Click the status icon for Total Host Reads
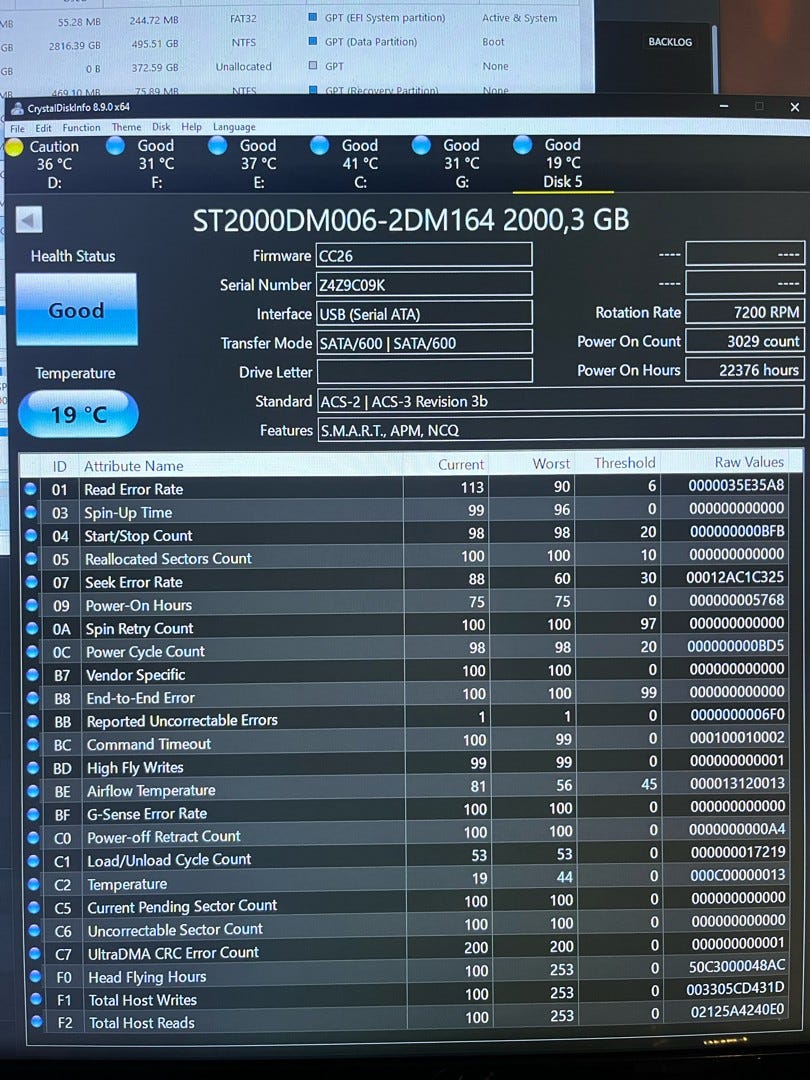The image size is (810, 1080). (x=37, y=1022)
